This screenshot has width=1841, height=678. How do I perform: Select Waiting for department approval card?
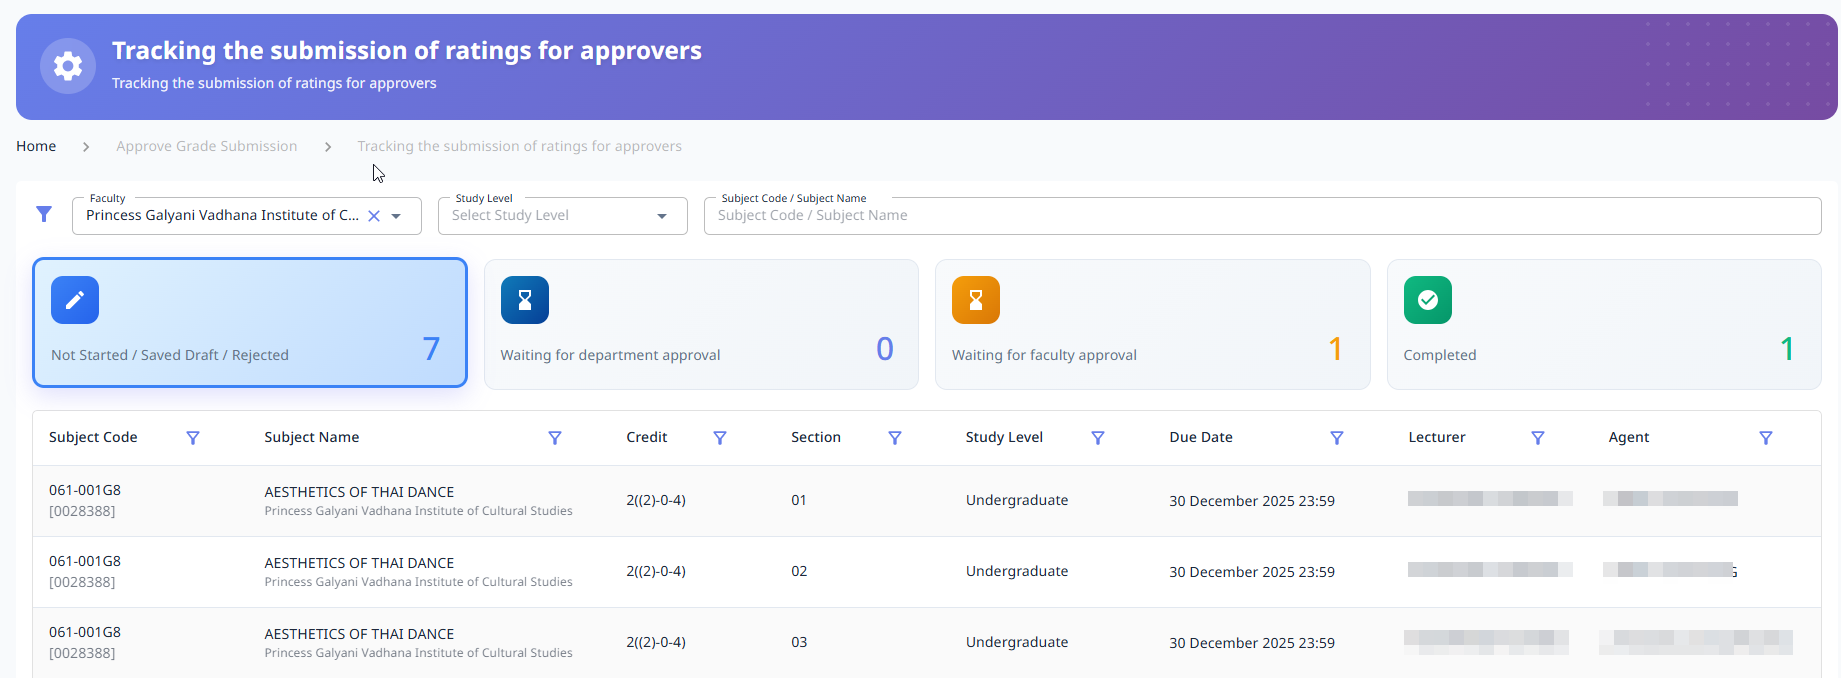click(x=701, y=325)
